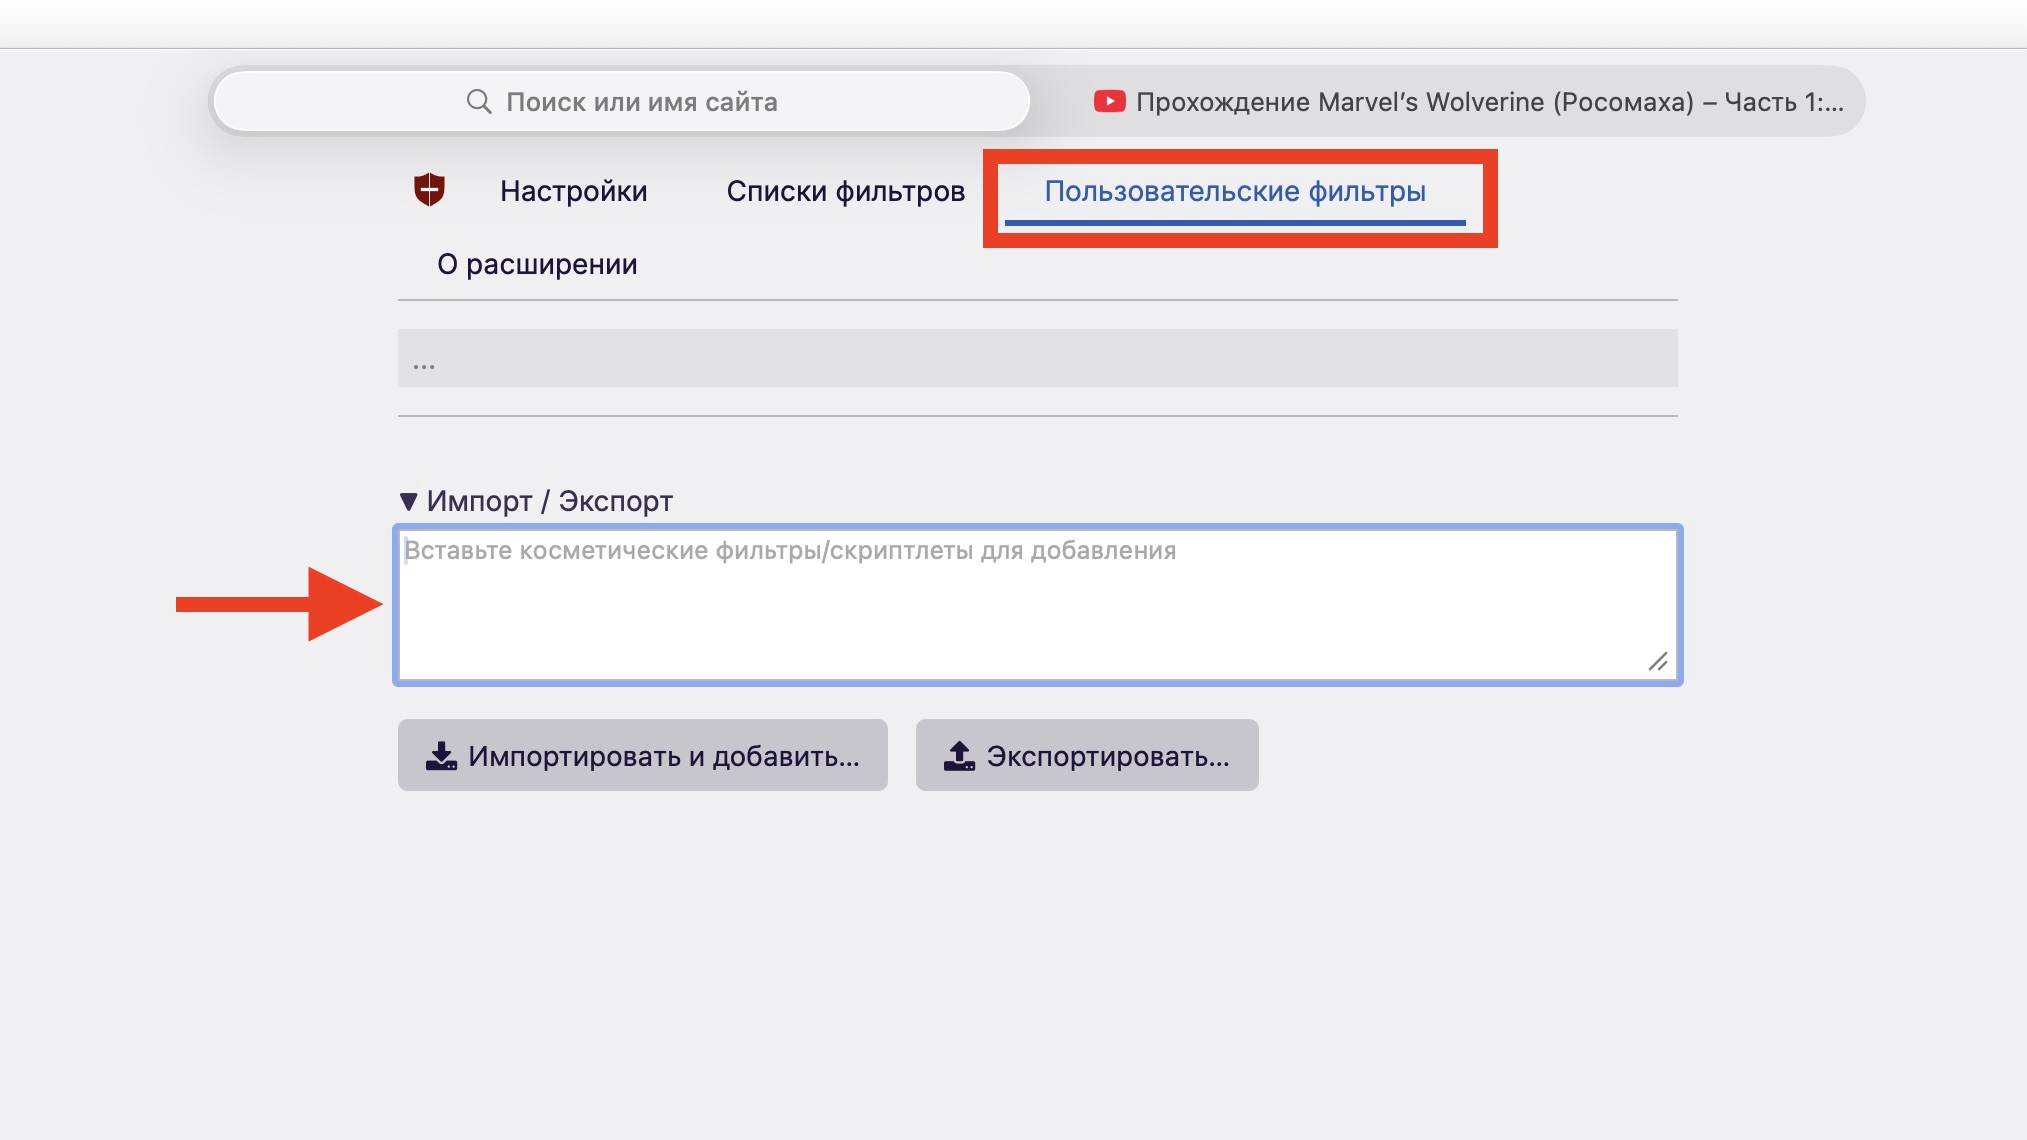
Task: Click the uBlock shield logo icon
Action: [429, 189]
